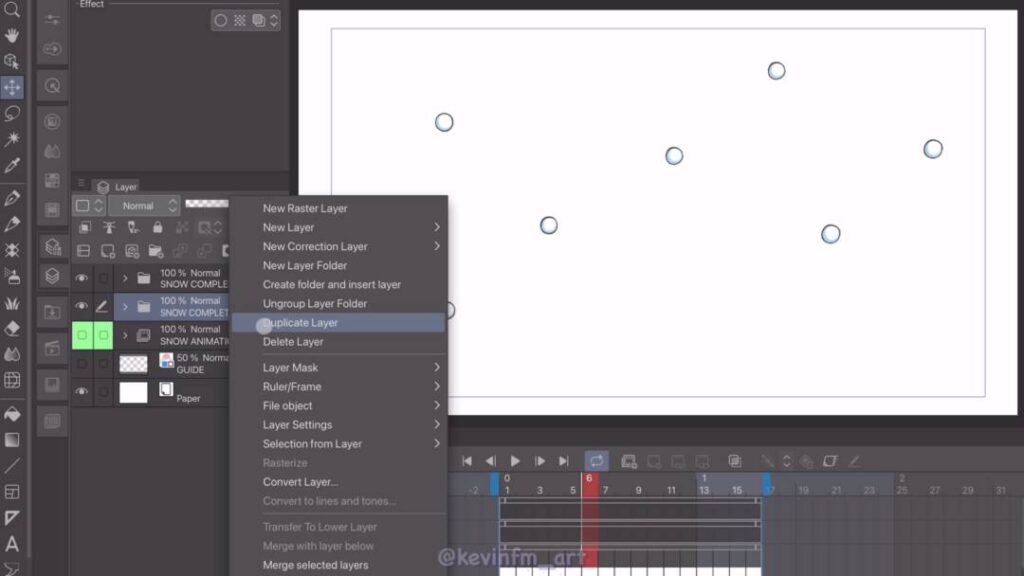This screenshot has width=1024, height=576.
Task: Toggle the edit-target box of top SNOW COMPLETE folder
Action: click(x=103, y=278)
